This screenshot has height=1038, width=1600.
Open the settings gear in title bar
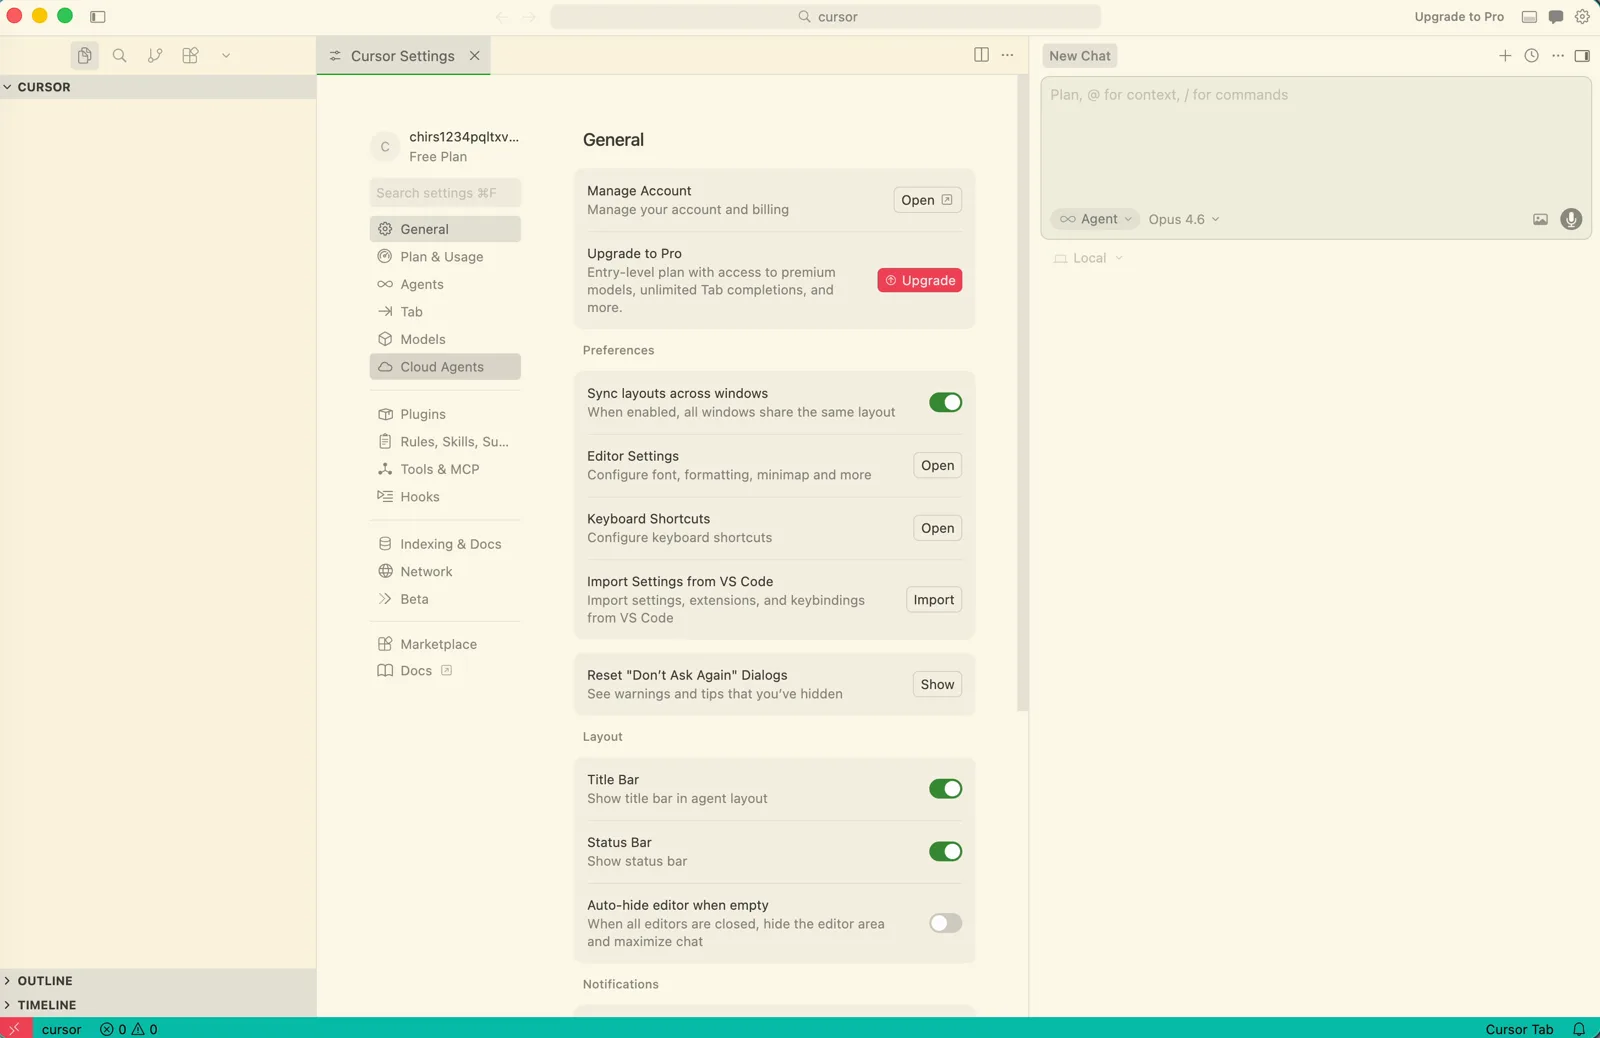tap(1582, 17)
